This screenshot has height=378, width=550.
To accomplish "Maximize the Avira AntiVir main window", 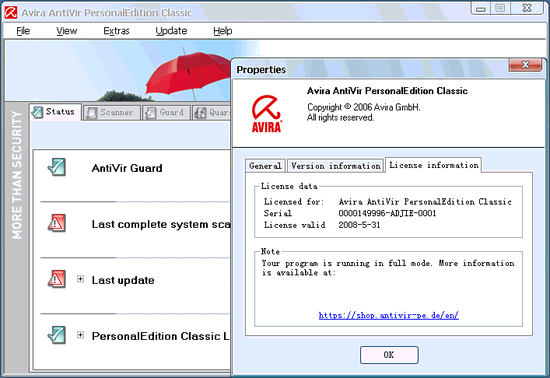I will 500,8.
